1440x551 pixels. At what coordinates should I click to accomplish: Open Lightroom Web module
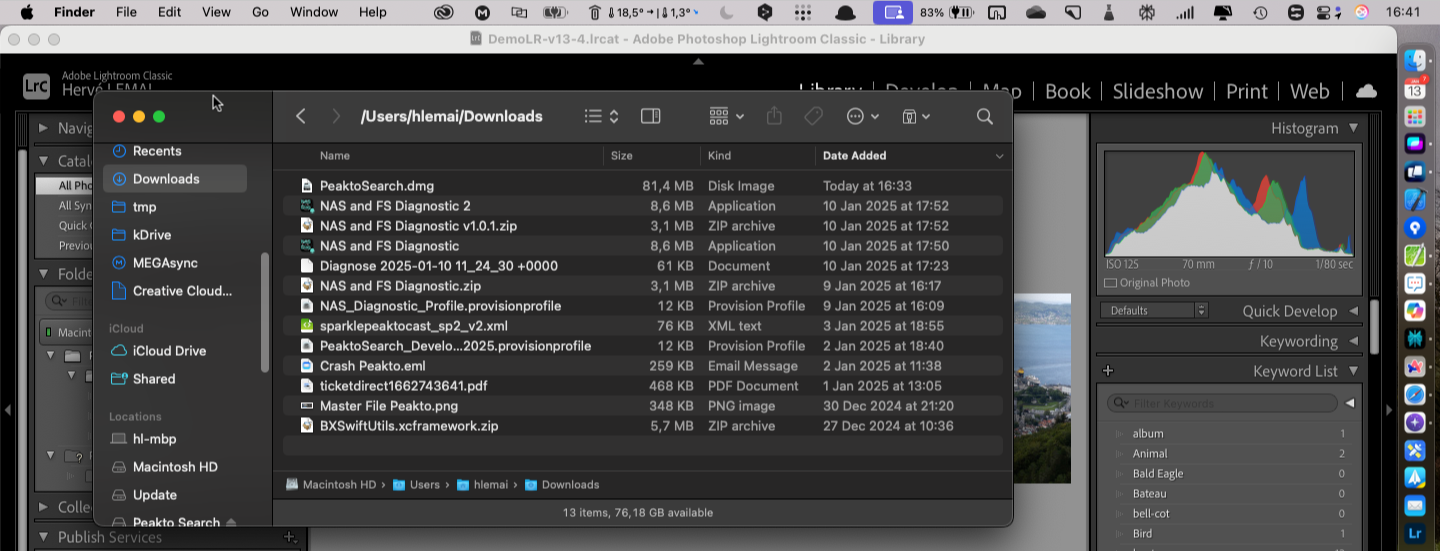tap(1309, 91)
